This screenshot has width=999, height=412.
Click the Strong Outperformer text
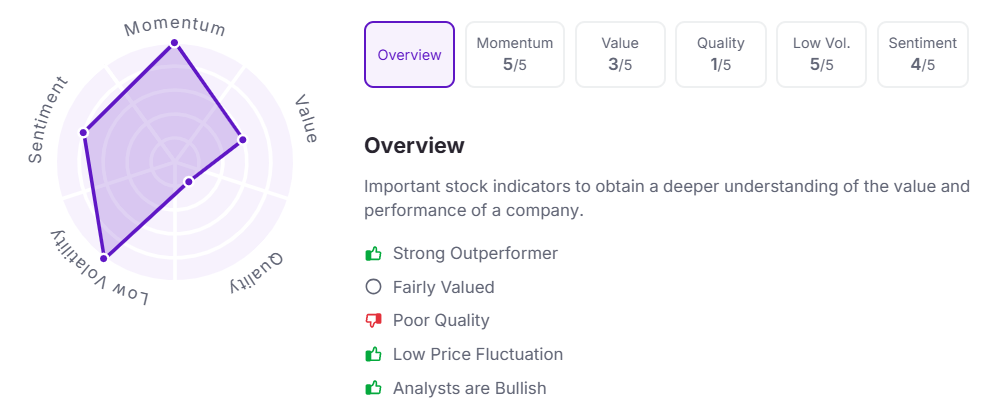475,253
